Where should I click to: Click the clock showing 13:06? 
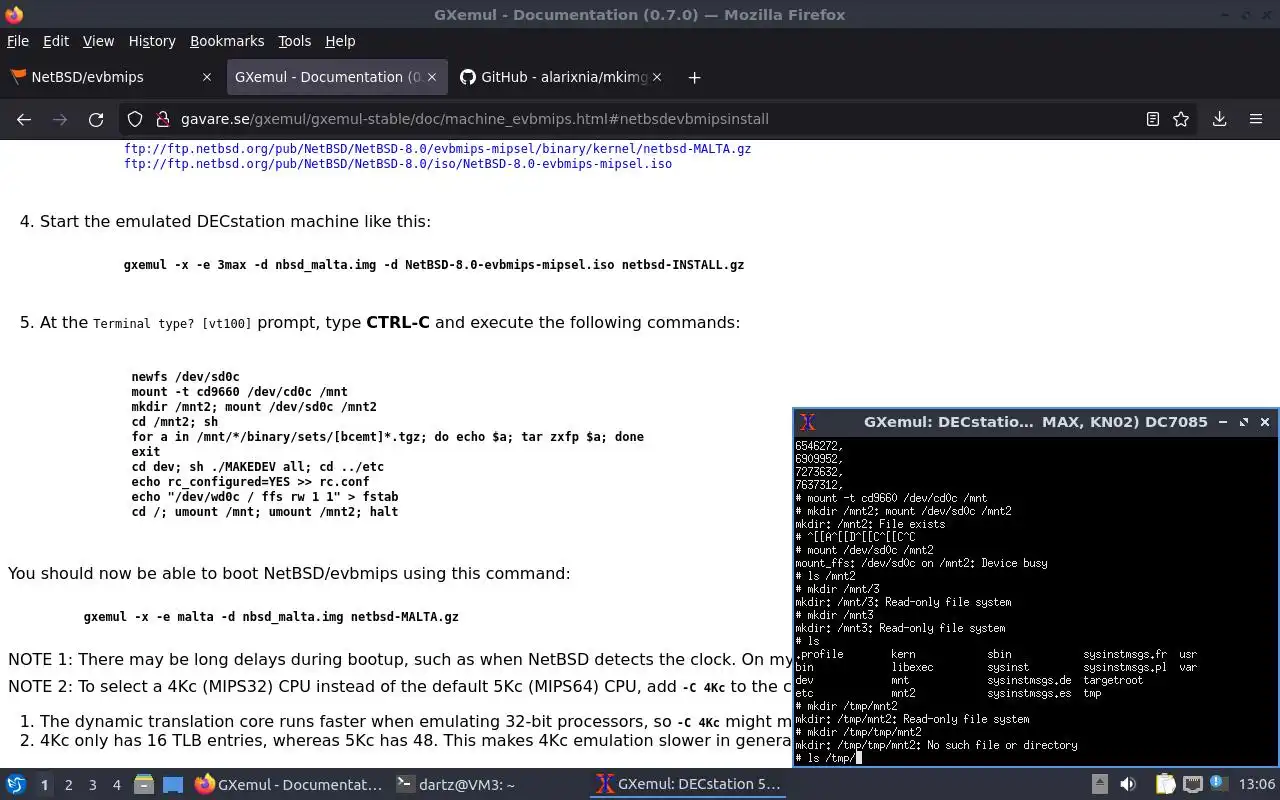tap(1257, 784)
